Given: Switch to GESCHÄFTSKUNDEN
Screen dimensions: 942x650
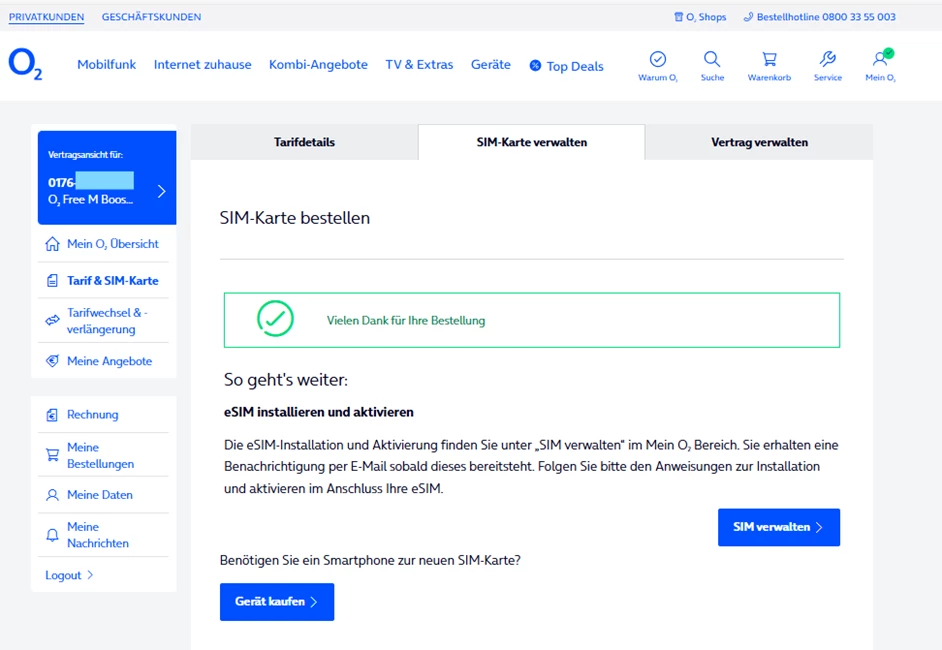Looking at the screenshot, I should 151,17.
